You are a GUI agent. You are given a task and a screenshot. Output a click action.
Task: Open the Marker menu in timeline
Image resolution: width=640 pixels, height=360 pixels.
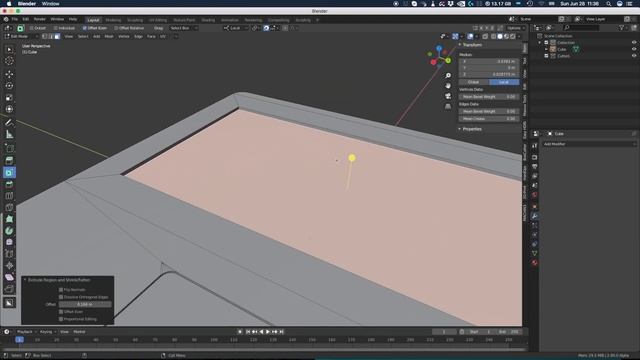(x=79, y=332)
